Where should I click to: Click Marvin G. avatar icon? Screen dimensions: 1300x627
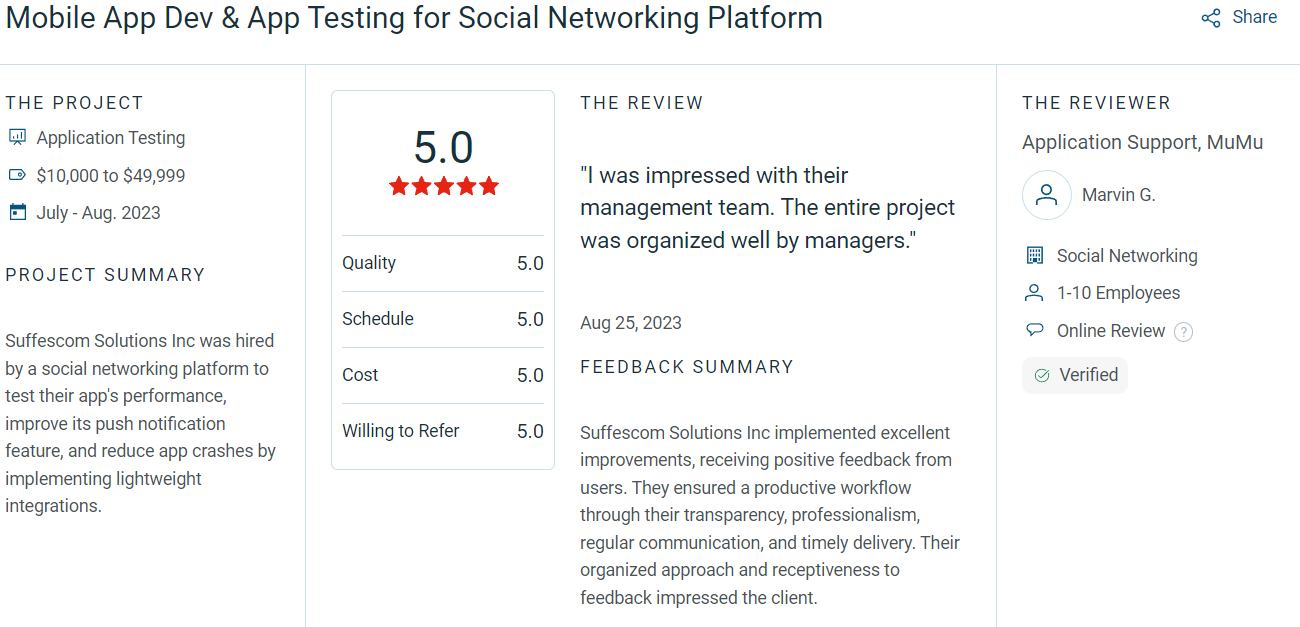point(1047,195)
